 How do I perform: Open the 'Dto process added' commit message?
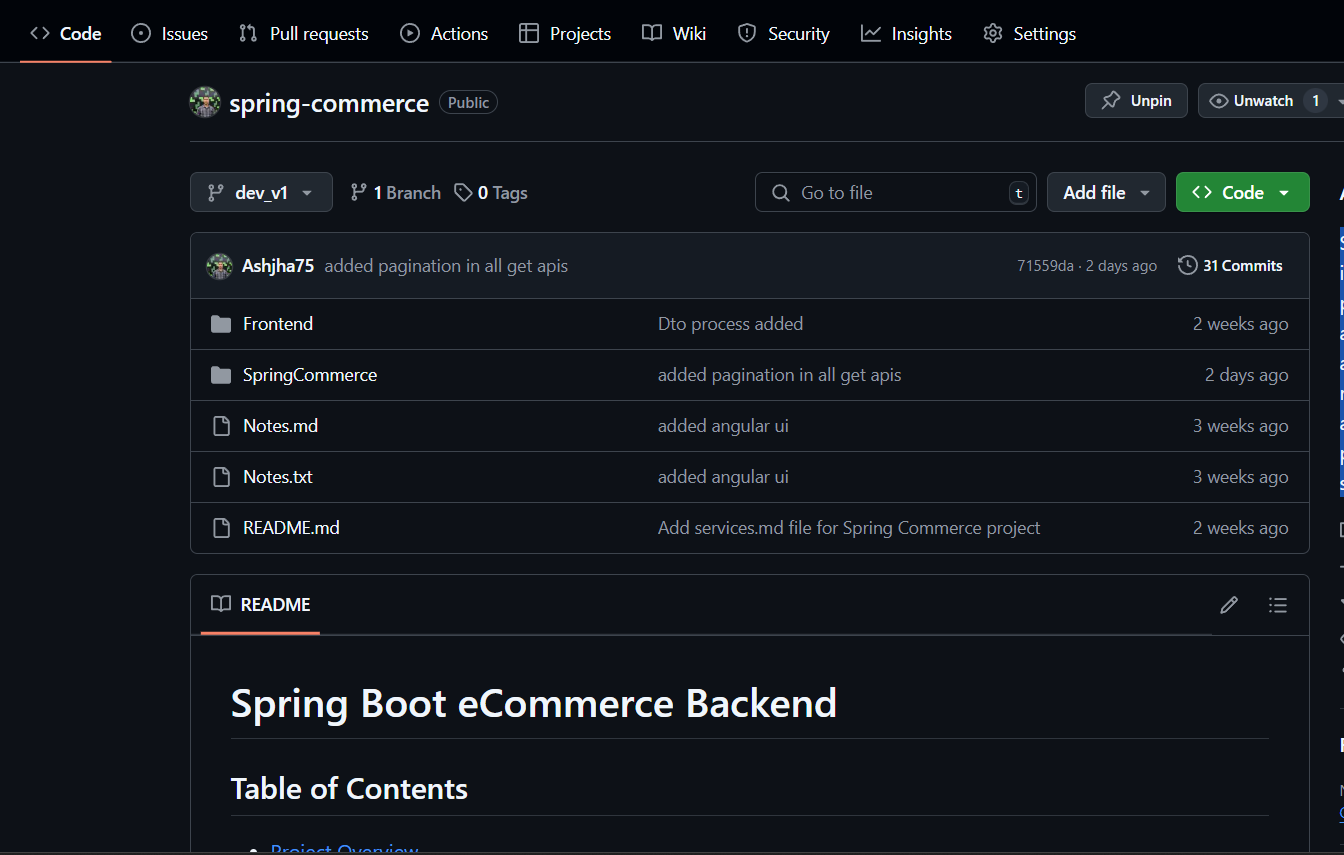click(x=730, y=324)
